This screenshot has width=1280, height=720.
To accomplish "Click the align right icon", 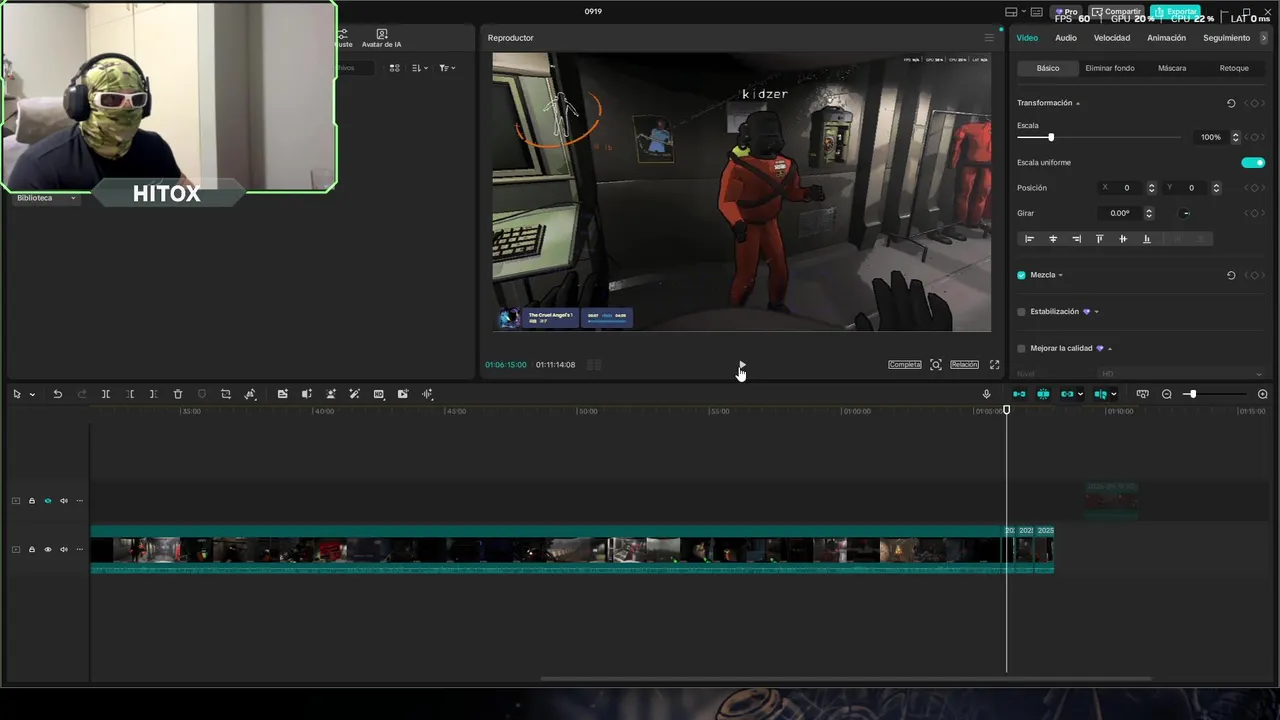I will coord(1076,239).
